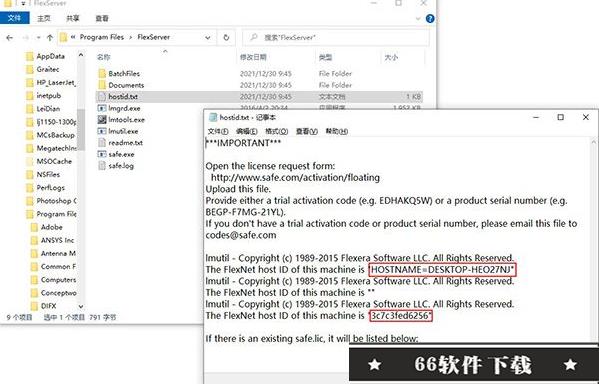Viewport: 599px width, 384px height.
Task: Select the MSOCache folder in sidebar
Action: point(54,161)
